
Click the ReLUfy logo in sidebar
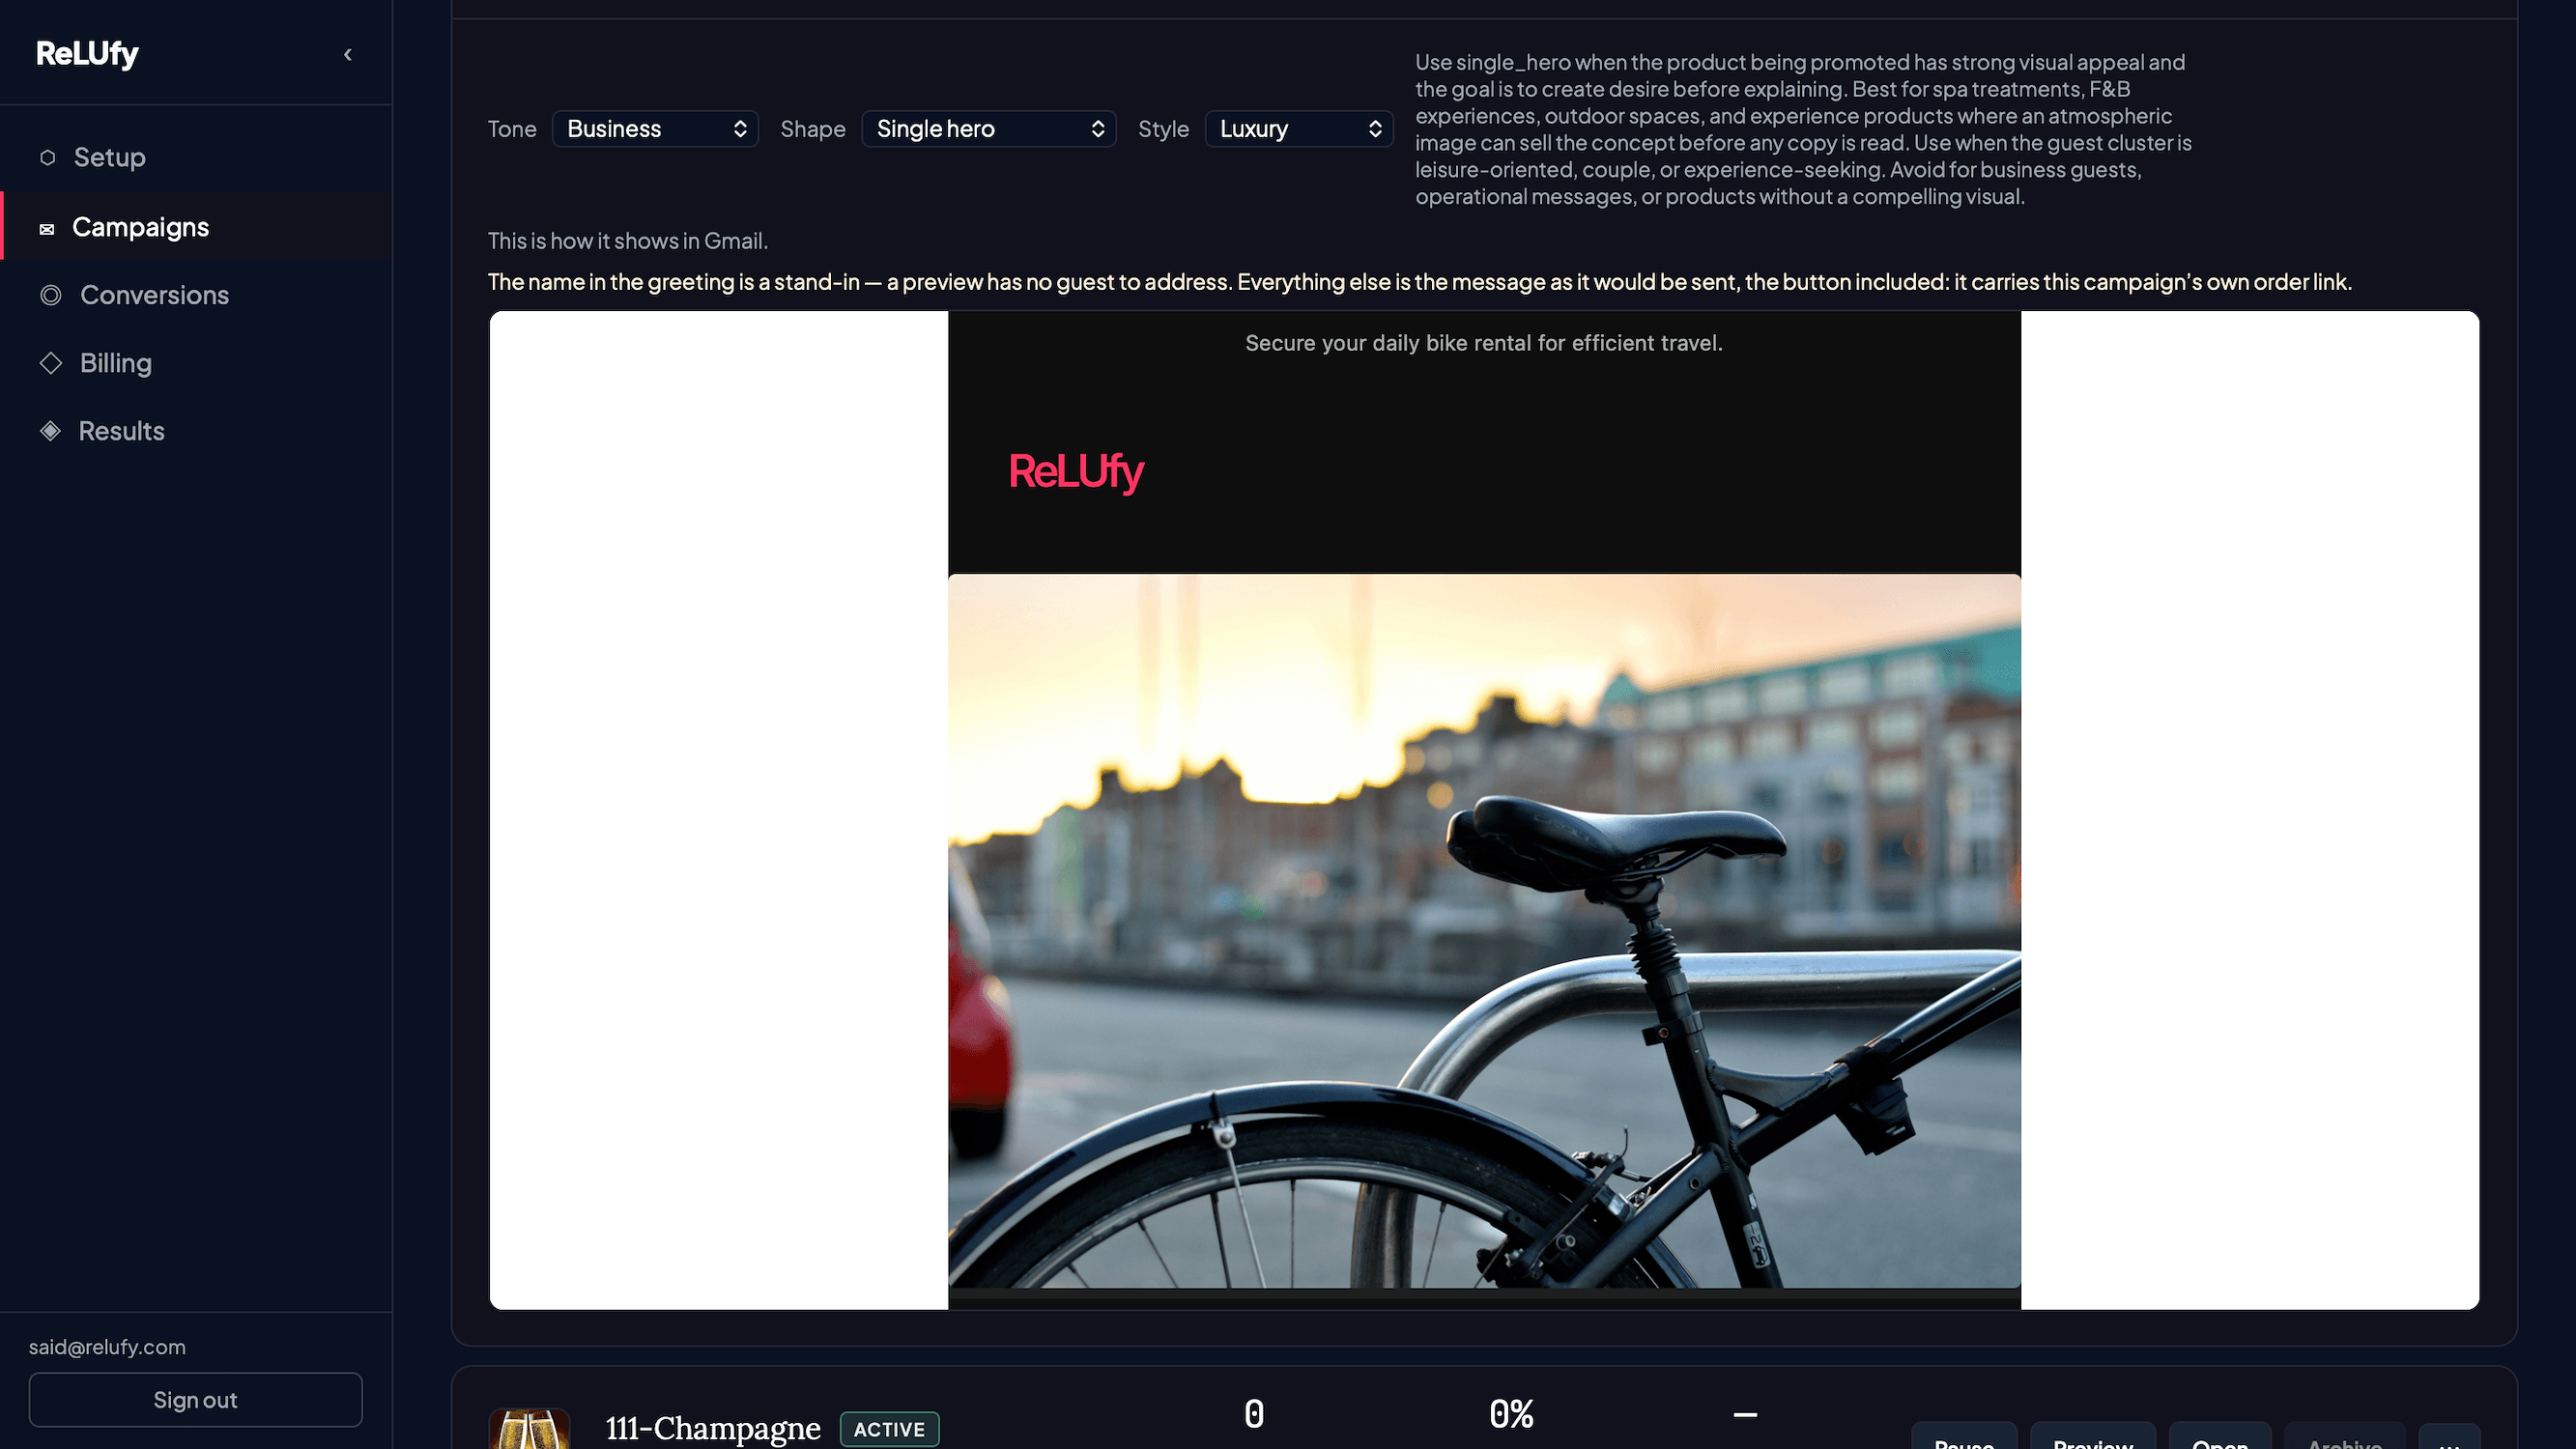[x=87, y=53]
